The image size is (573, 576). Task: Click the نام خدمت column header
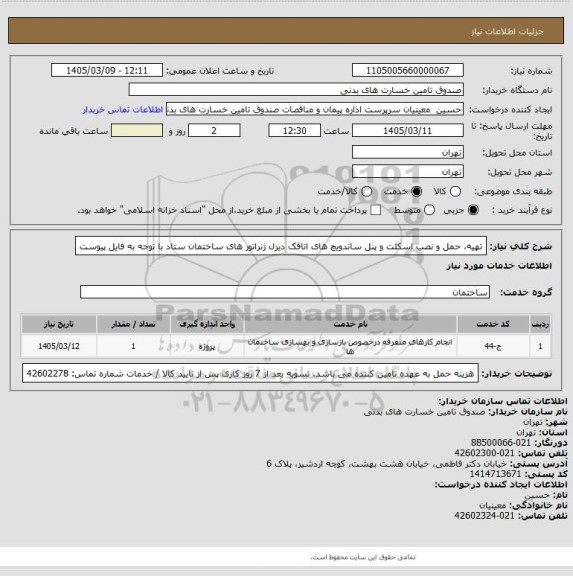350,324
